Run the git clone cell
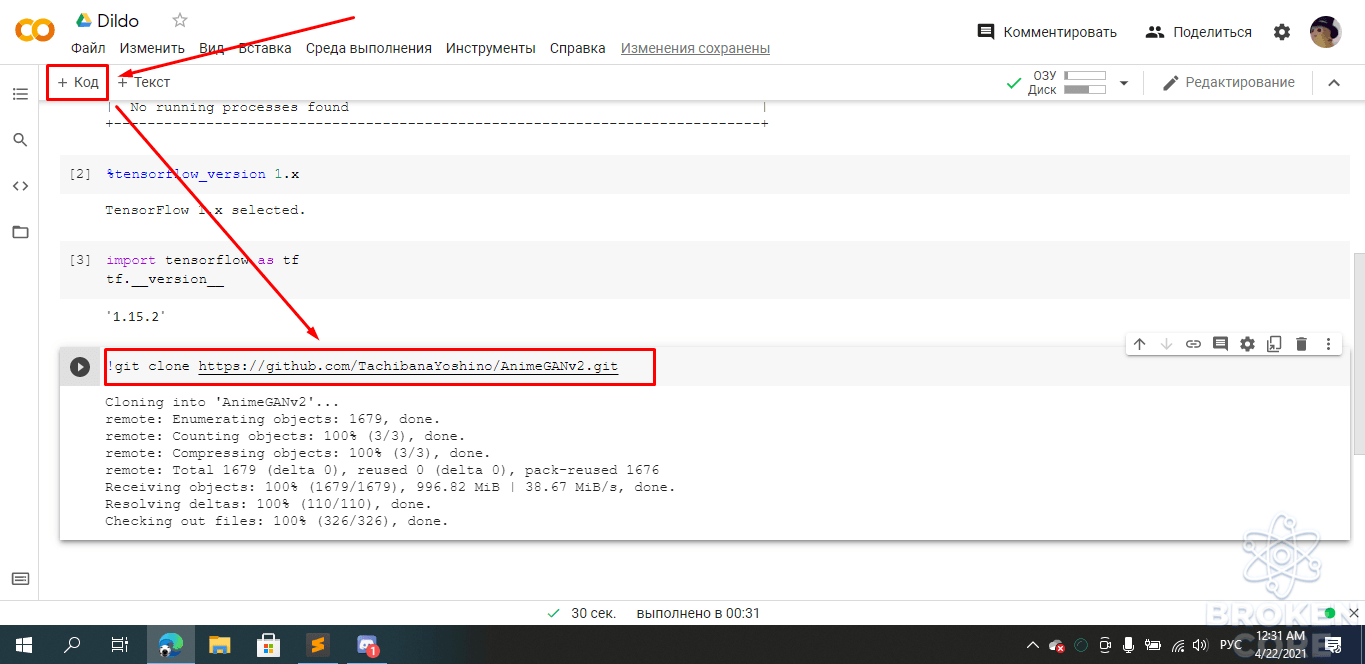The height and width of the screenshot is (664, 1365). coord(80,367)
